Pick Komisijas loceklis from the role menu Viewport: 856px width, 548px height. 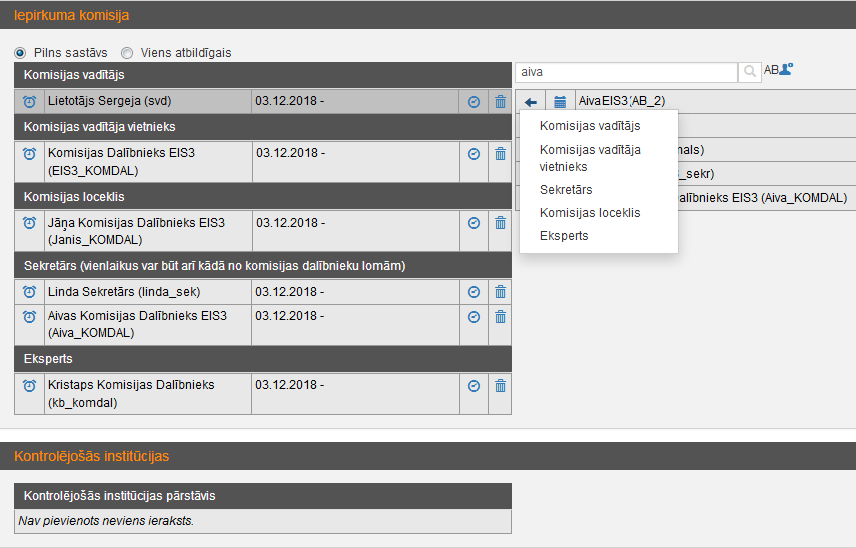pyautogui.click(x=590, y=213)
